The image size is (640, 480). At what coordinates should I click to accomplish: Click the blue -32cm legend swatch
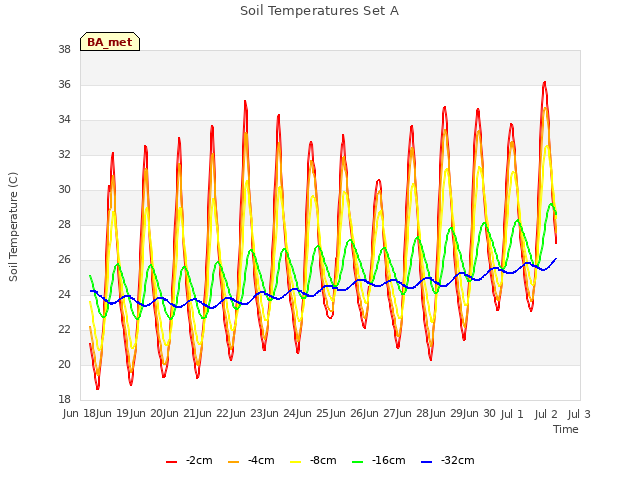(426, 462)
